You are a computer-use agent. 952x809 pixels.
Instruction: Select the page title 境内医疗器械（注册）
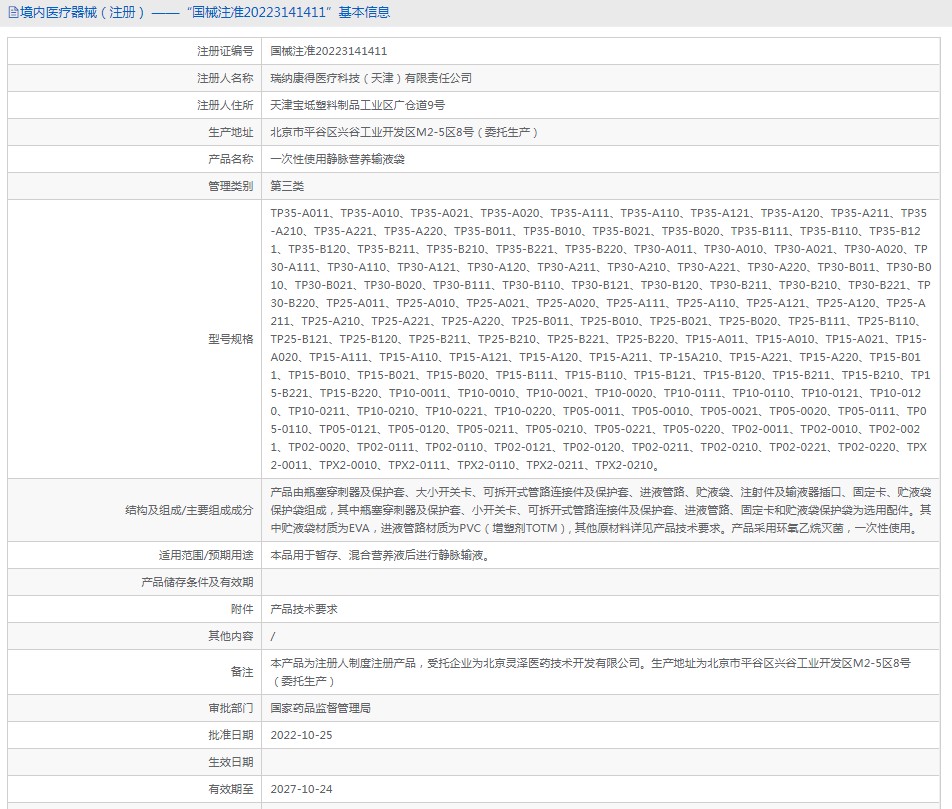pyautogui.click(x=83, y=13)
